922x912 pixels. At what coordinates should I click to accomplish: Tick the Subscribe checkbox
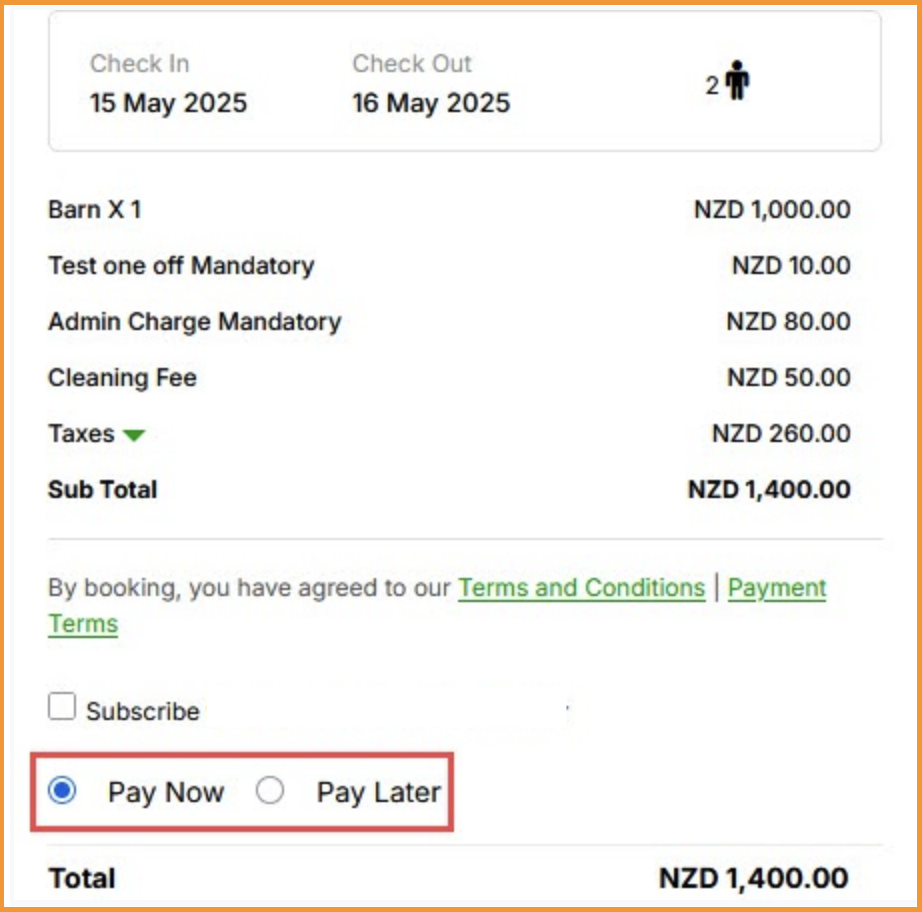(x=62, y=708)
